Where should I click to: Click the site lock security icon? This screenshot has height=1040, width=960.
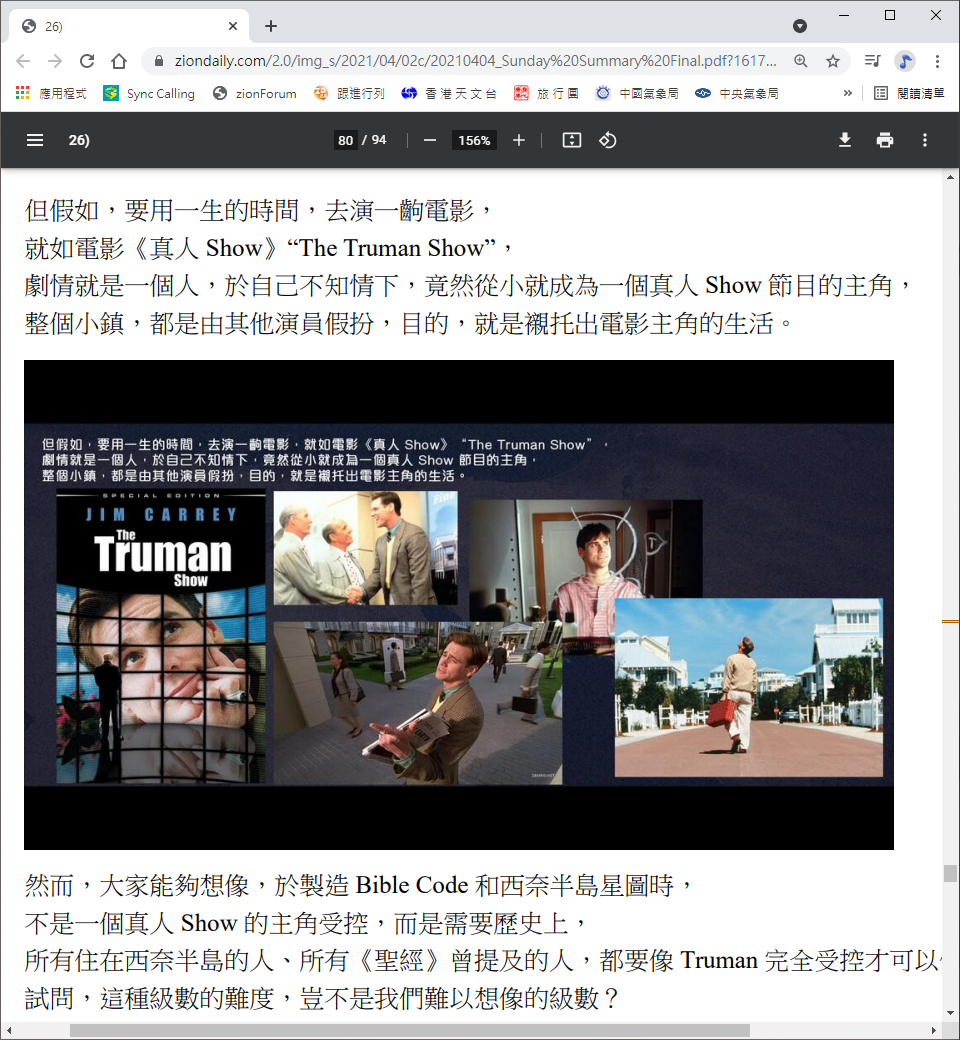coord(159,61)
